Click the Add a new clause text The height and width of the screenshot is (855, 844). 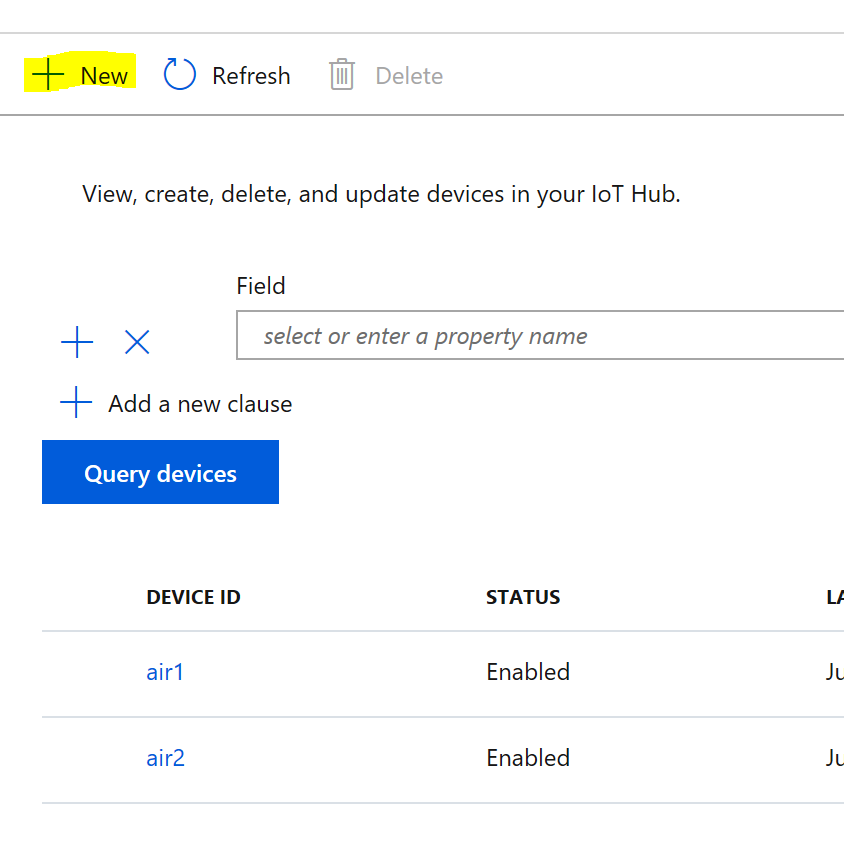click(200, 404)
